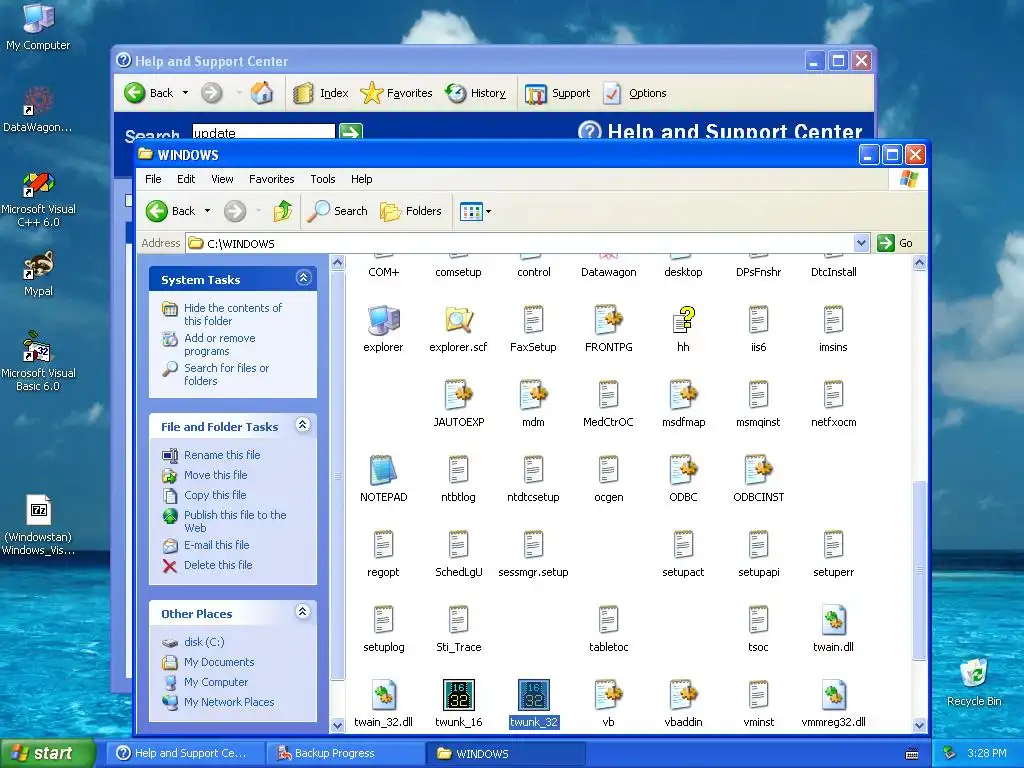Select the Recycle Bin desktop icon
1024x768 pixels.
coord(974,682)
